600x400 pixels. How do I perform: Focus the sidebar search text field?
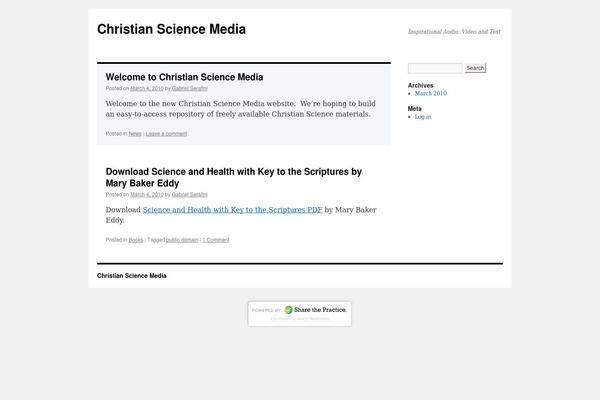coord(435,68)
